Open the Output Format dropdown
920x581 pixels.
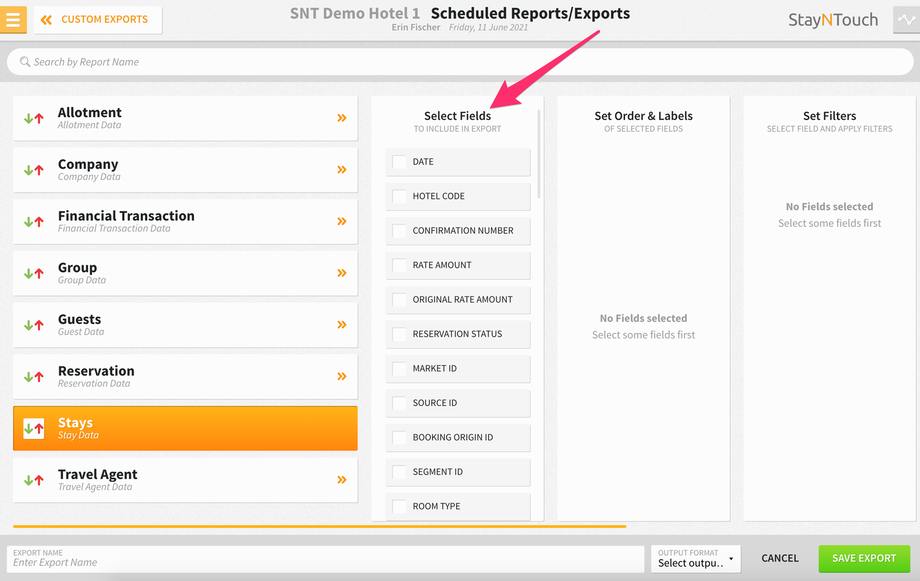click(696, 559)
